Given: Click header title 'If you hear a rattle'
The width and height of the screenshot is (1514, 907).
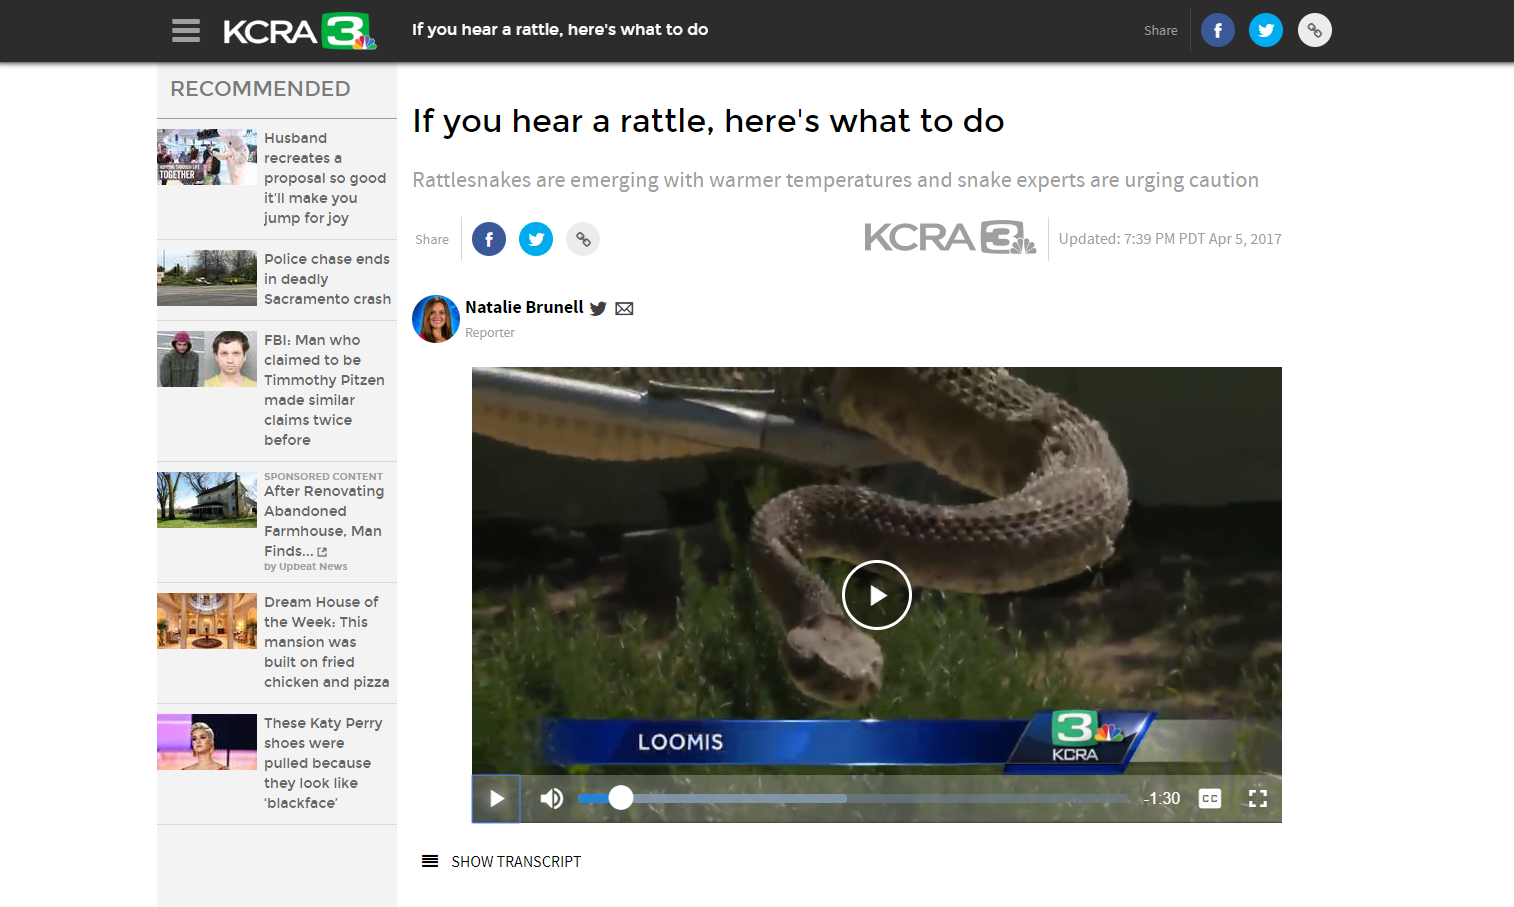Looking at the screenshot, I should click(x=560, y=30).
